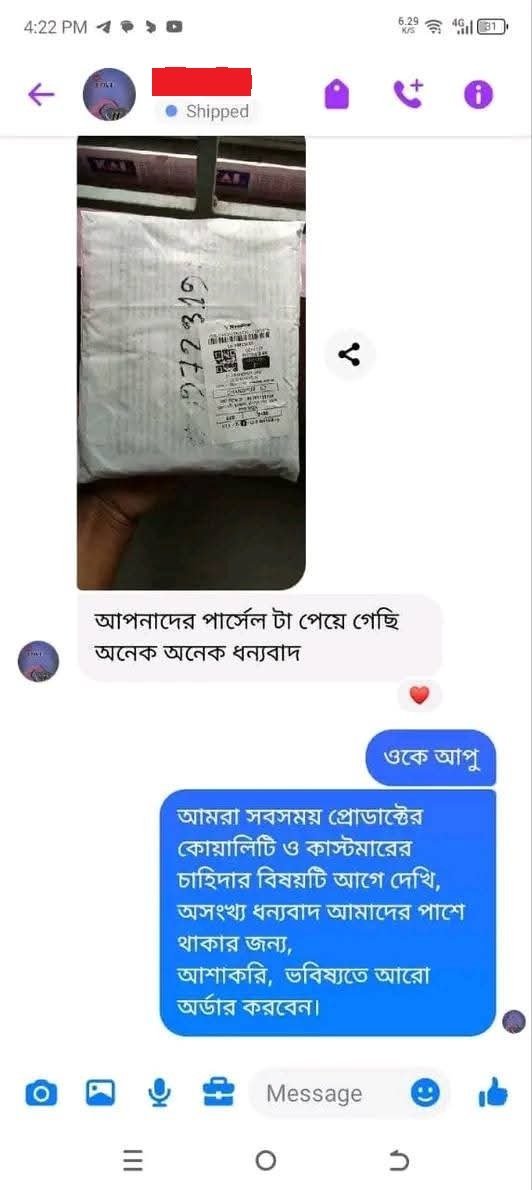532x1190 pixels.
Task: Share the parcel photo via share icon
Action: (x=349, y=354)
